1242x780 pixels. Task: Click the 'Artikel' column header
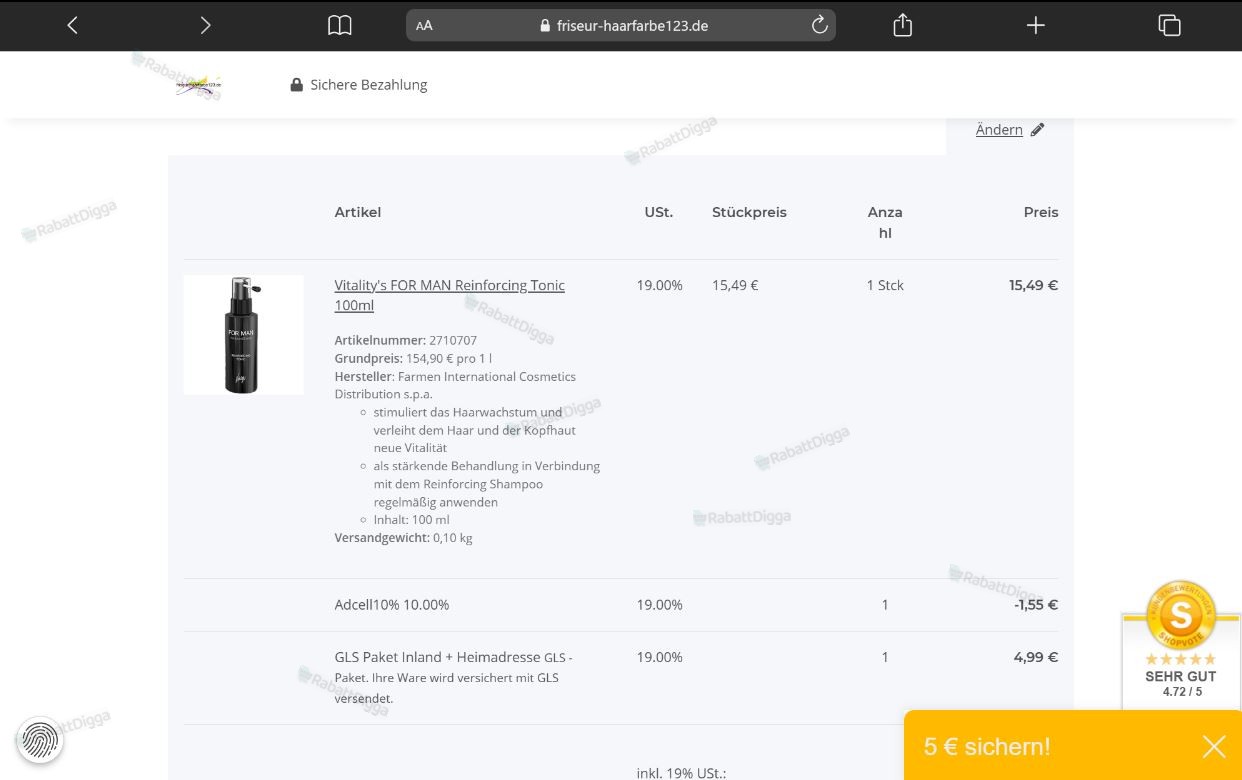357,212
